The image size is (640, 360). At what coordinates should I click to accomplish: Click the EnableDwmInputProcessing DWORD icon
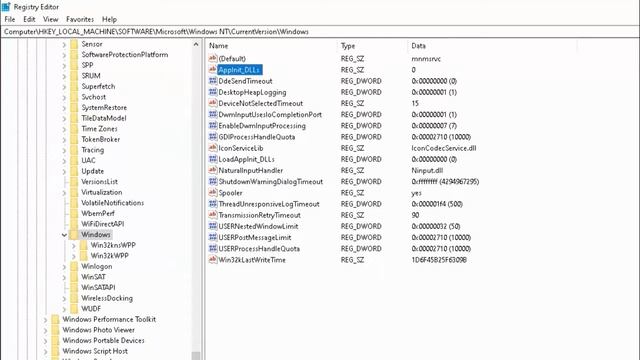(213, 125)
